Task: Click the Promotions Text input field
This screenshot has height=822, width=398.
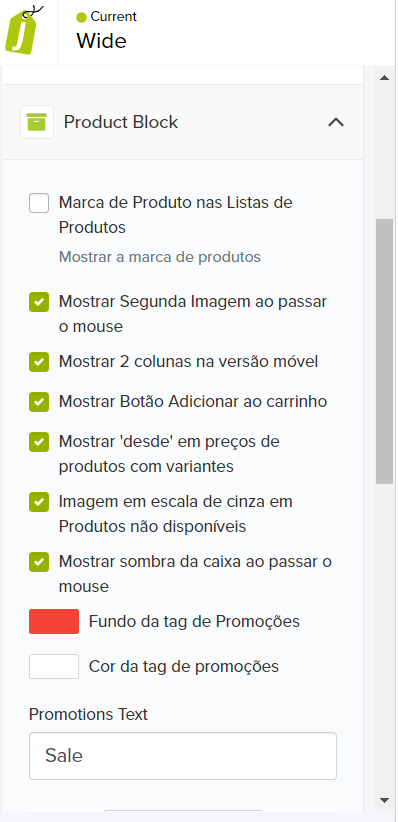Action: click(182, 756)
